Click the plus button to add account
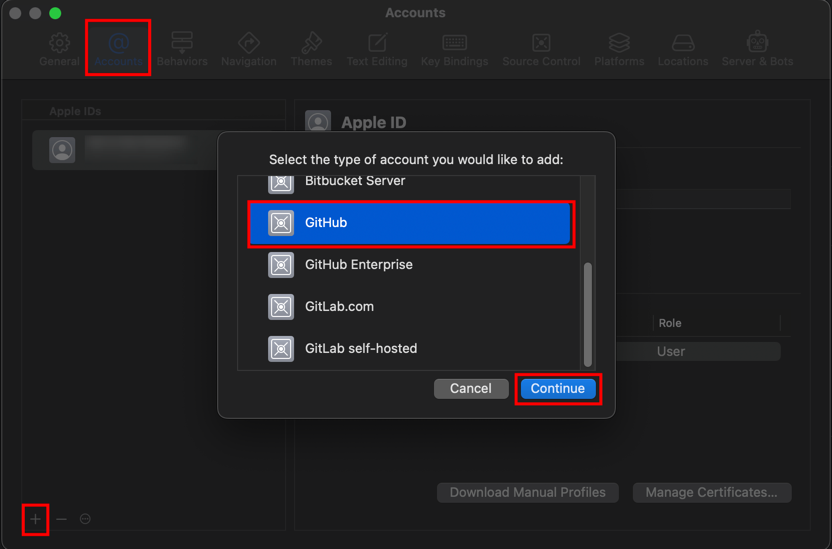 [35, 519]
